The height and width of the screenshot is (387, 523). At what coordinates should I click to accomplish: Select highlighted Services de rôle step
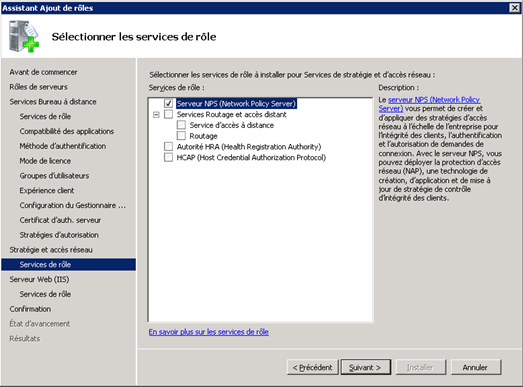[68, 265]
